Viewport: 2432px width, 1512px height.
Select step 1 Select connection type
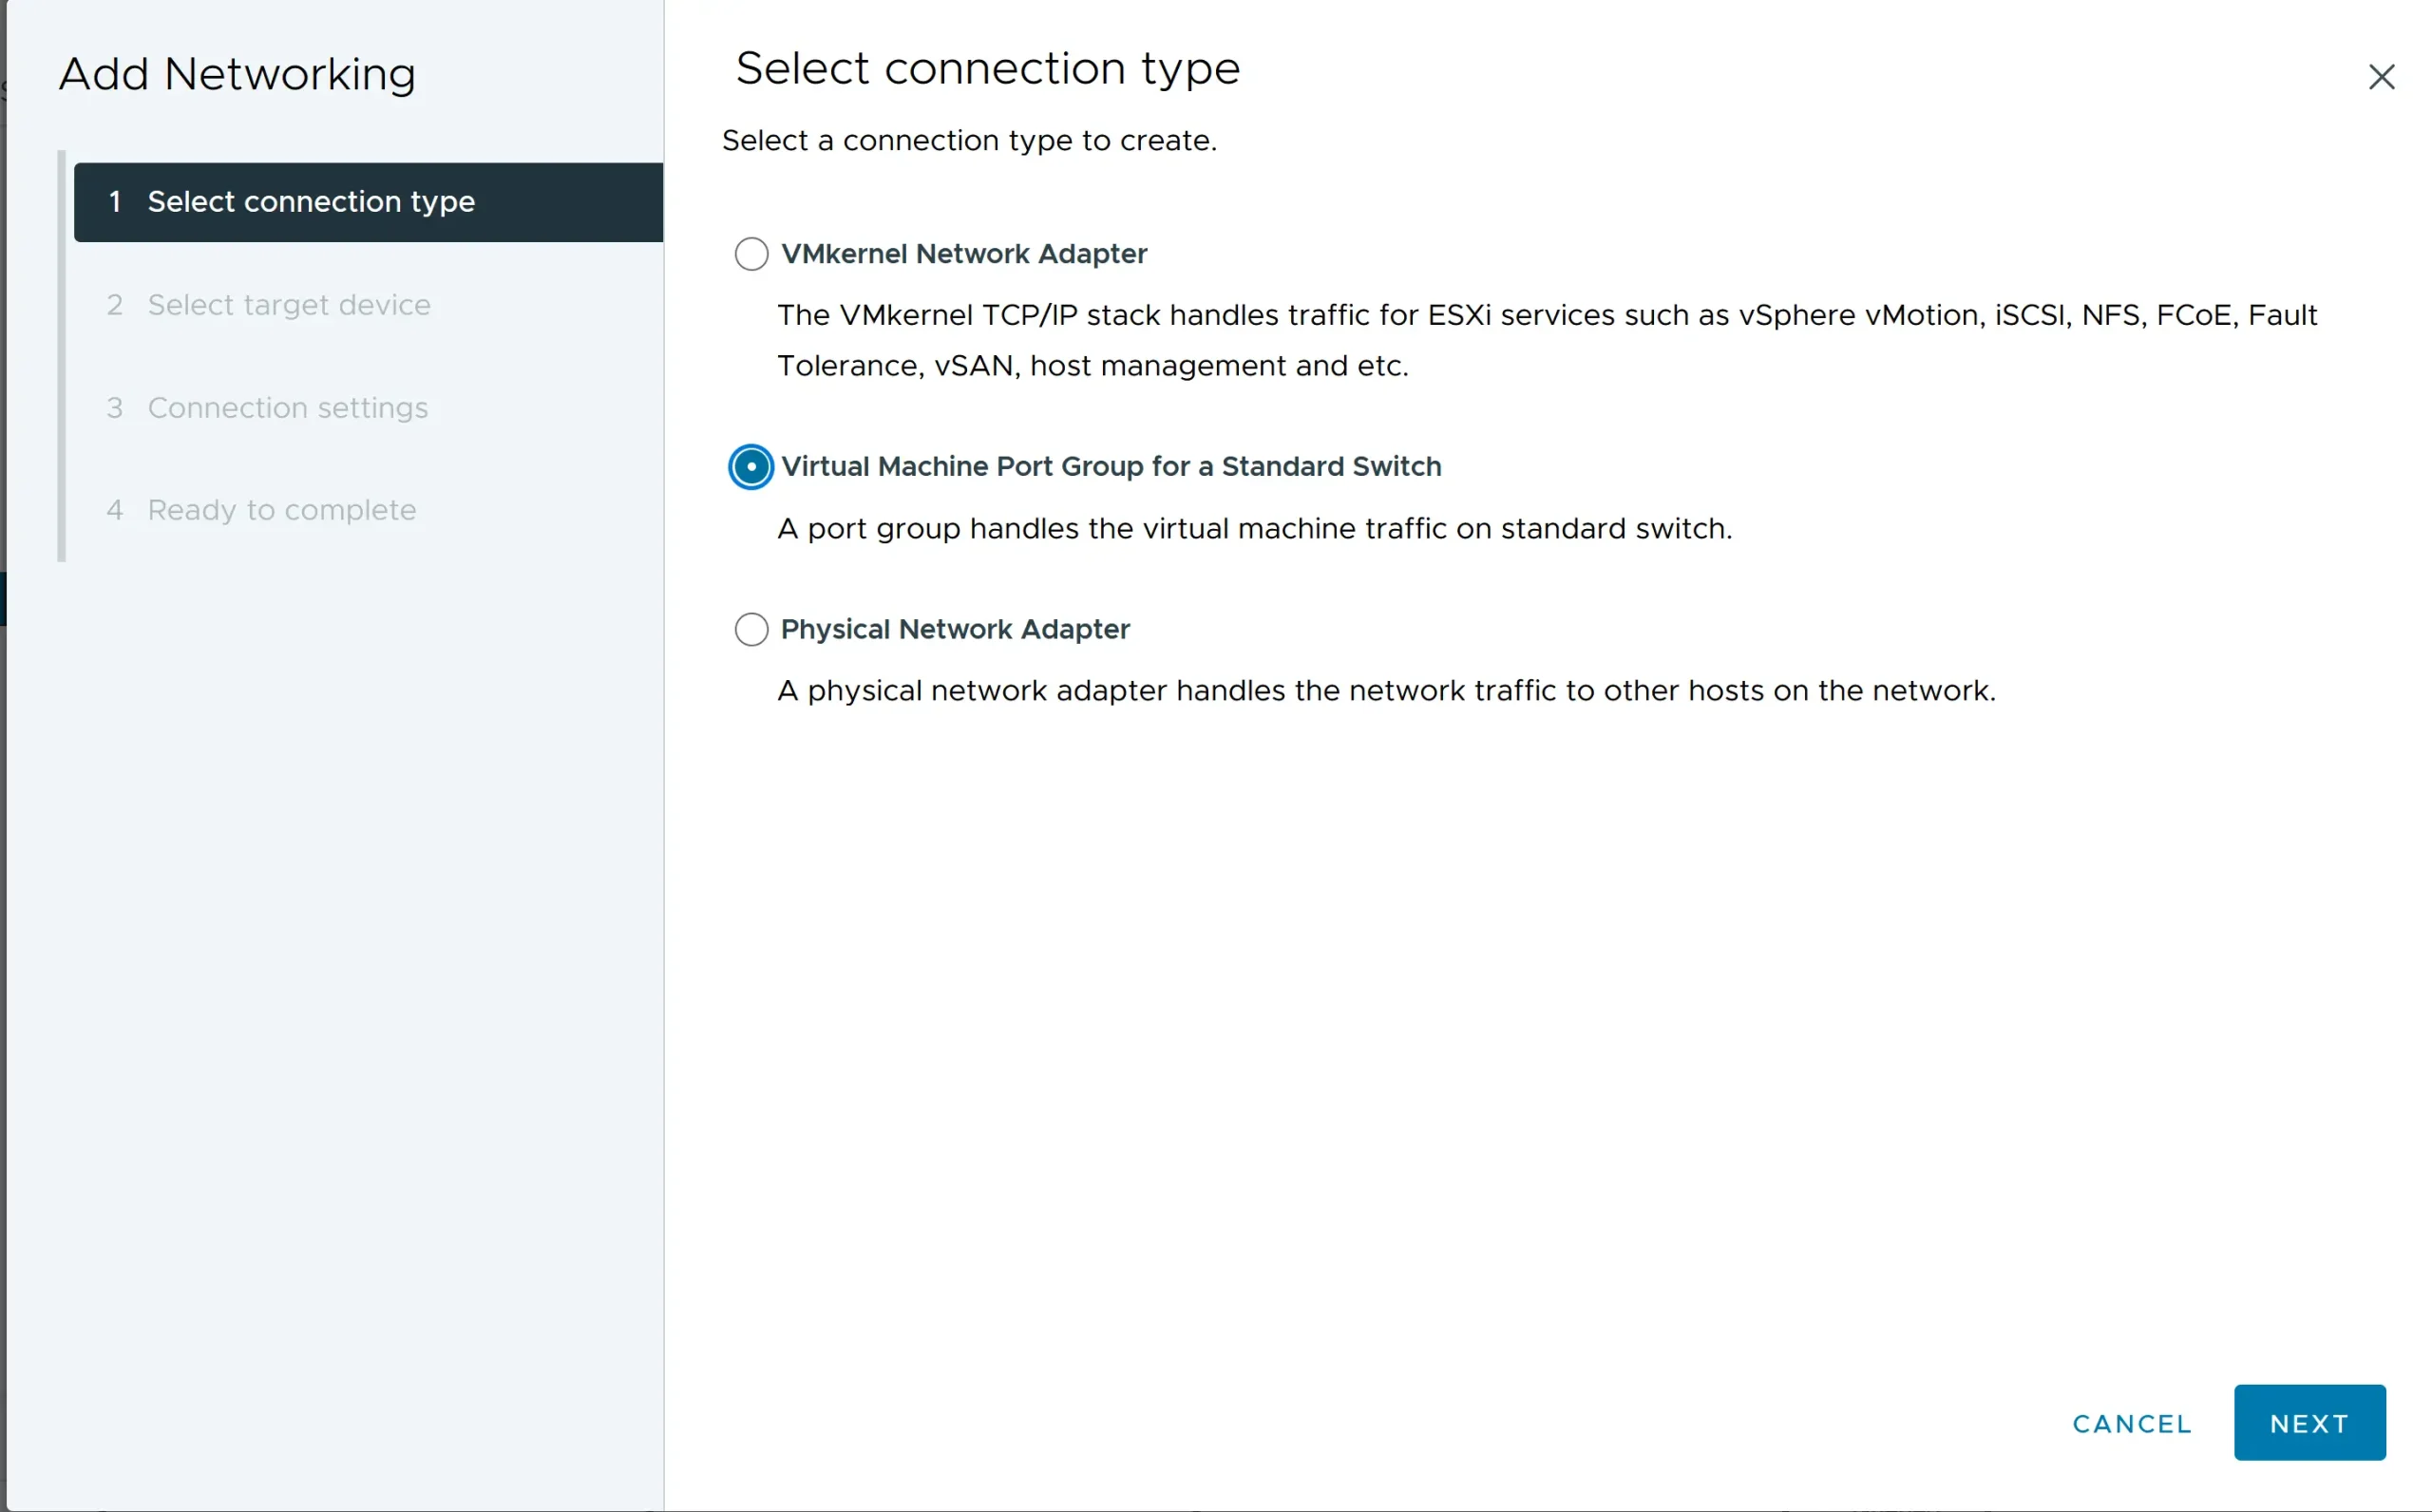pos(310,202)
